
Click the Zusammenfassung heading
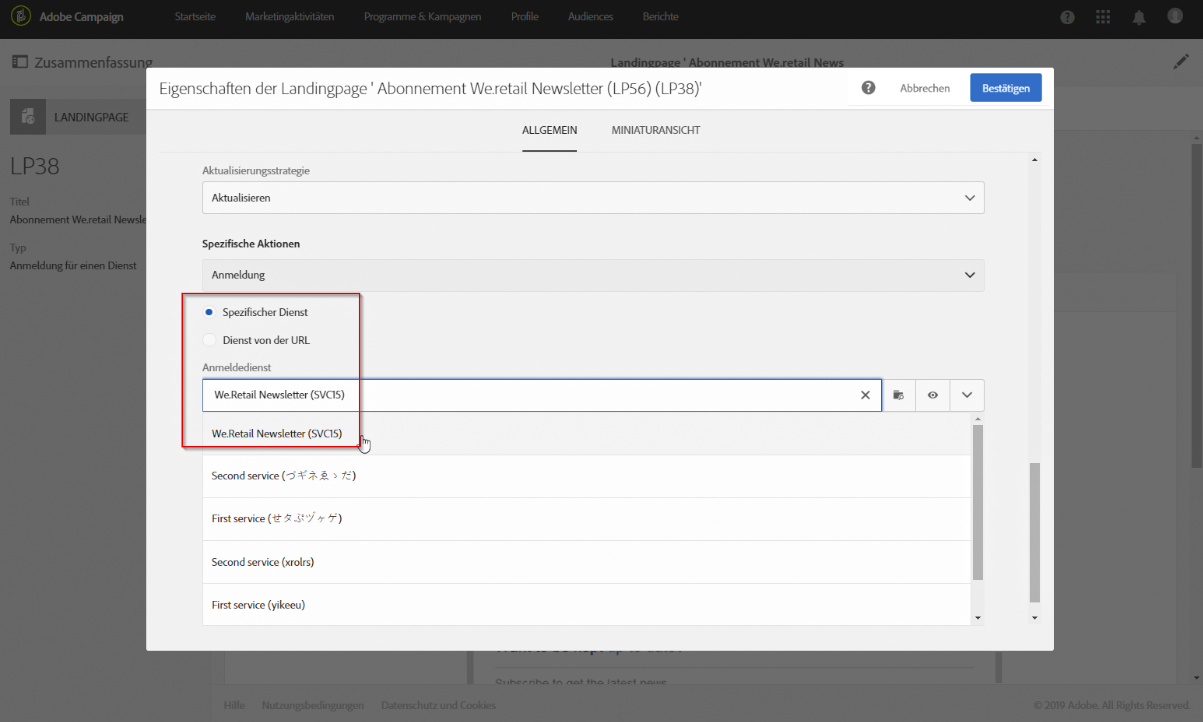click(x=94, y=62)
